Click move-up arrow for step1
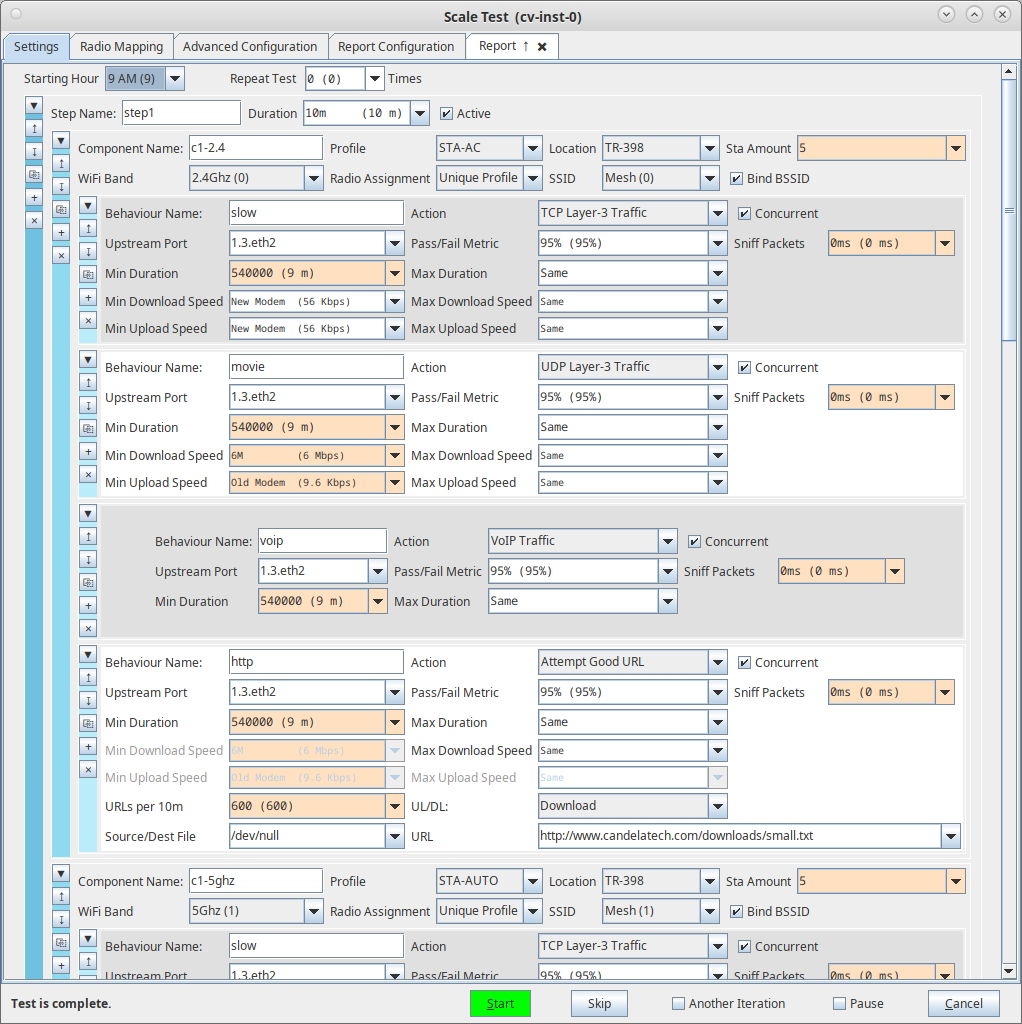Viewport: 1022px width, 1024px height. pos(34,129)
